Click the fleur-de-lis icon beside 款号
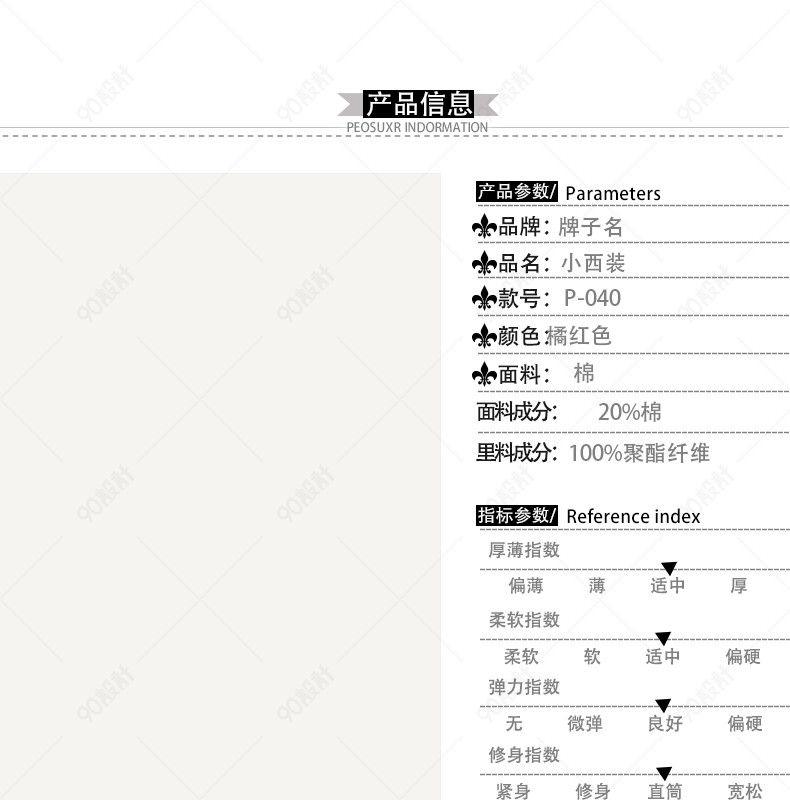This screenshot has height=800, width=790. pyautogui.click(x=484, y=298)
